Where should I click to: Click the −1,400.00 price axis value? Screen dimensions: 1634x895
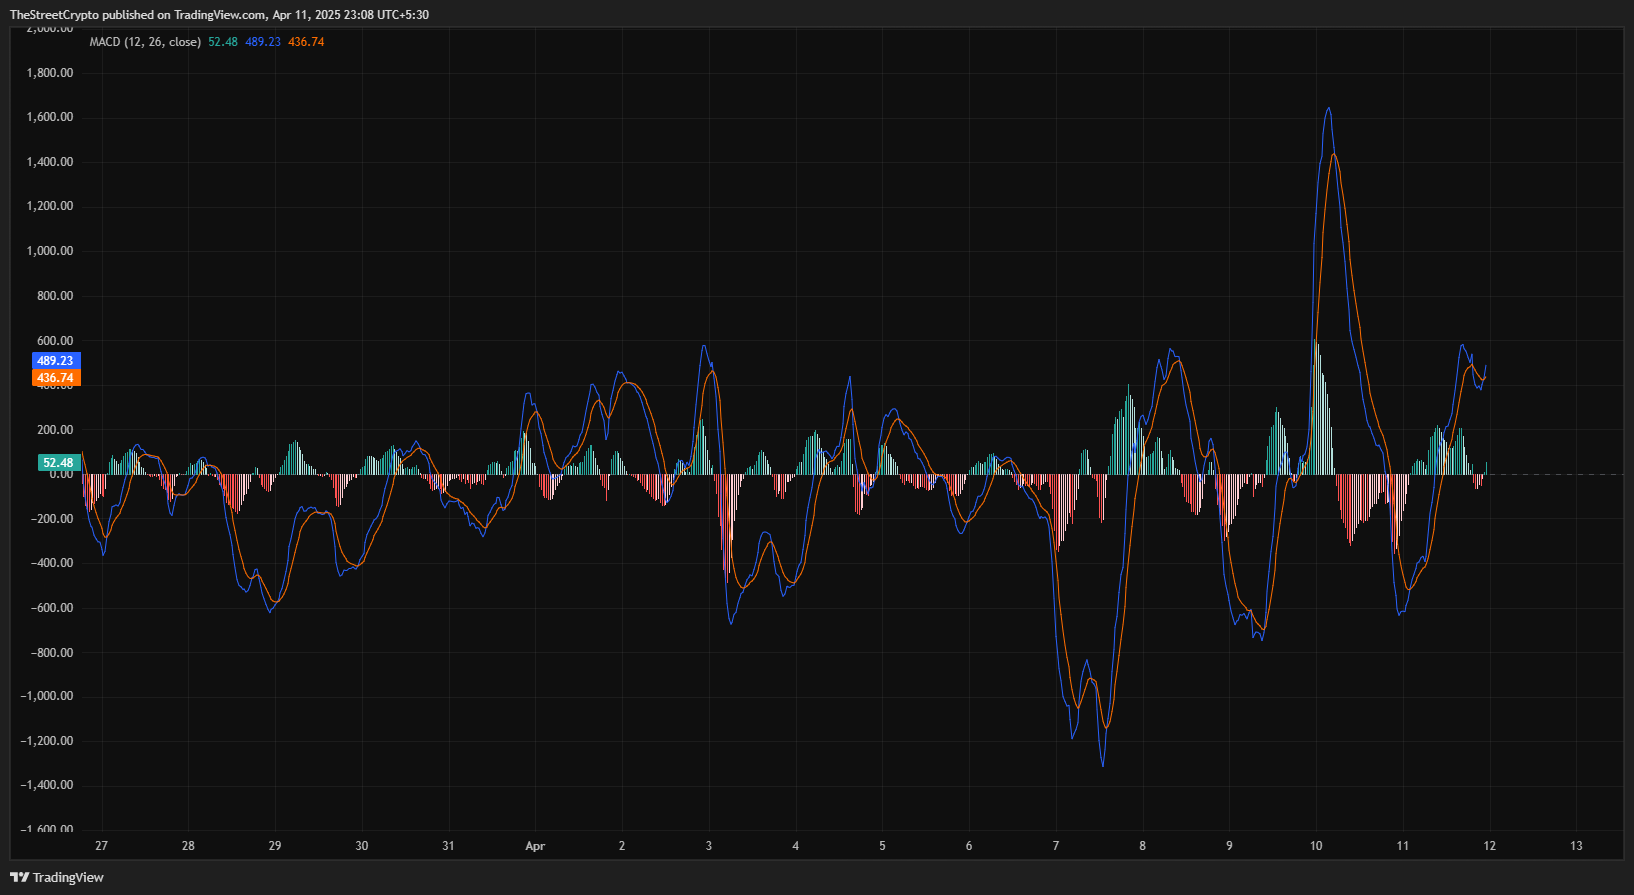pyautogui.click(x=46, y=785)
